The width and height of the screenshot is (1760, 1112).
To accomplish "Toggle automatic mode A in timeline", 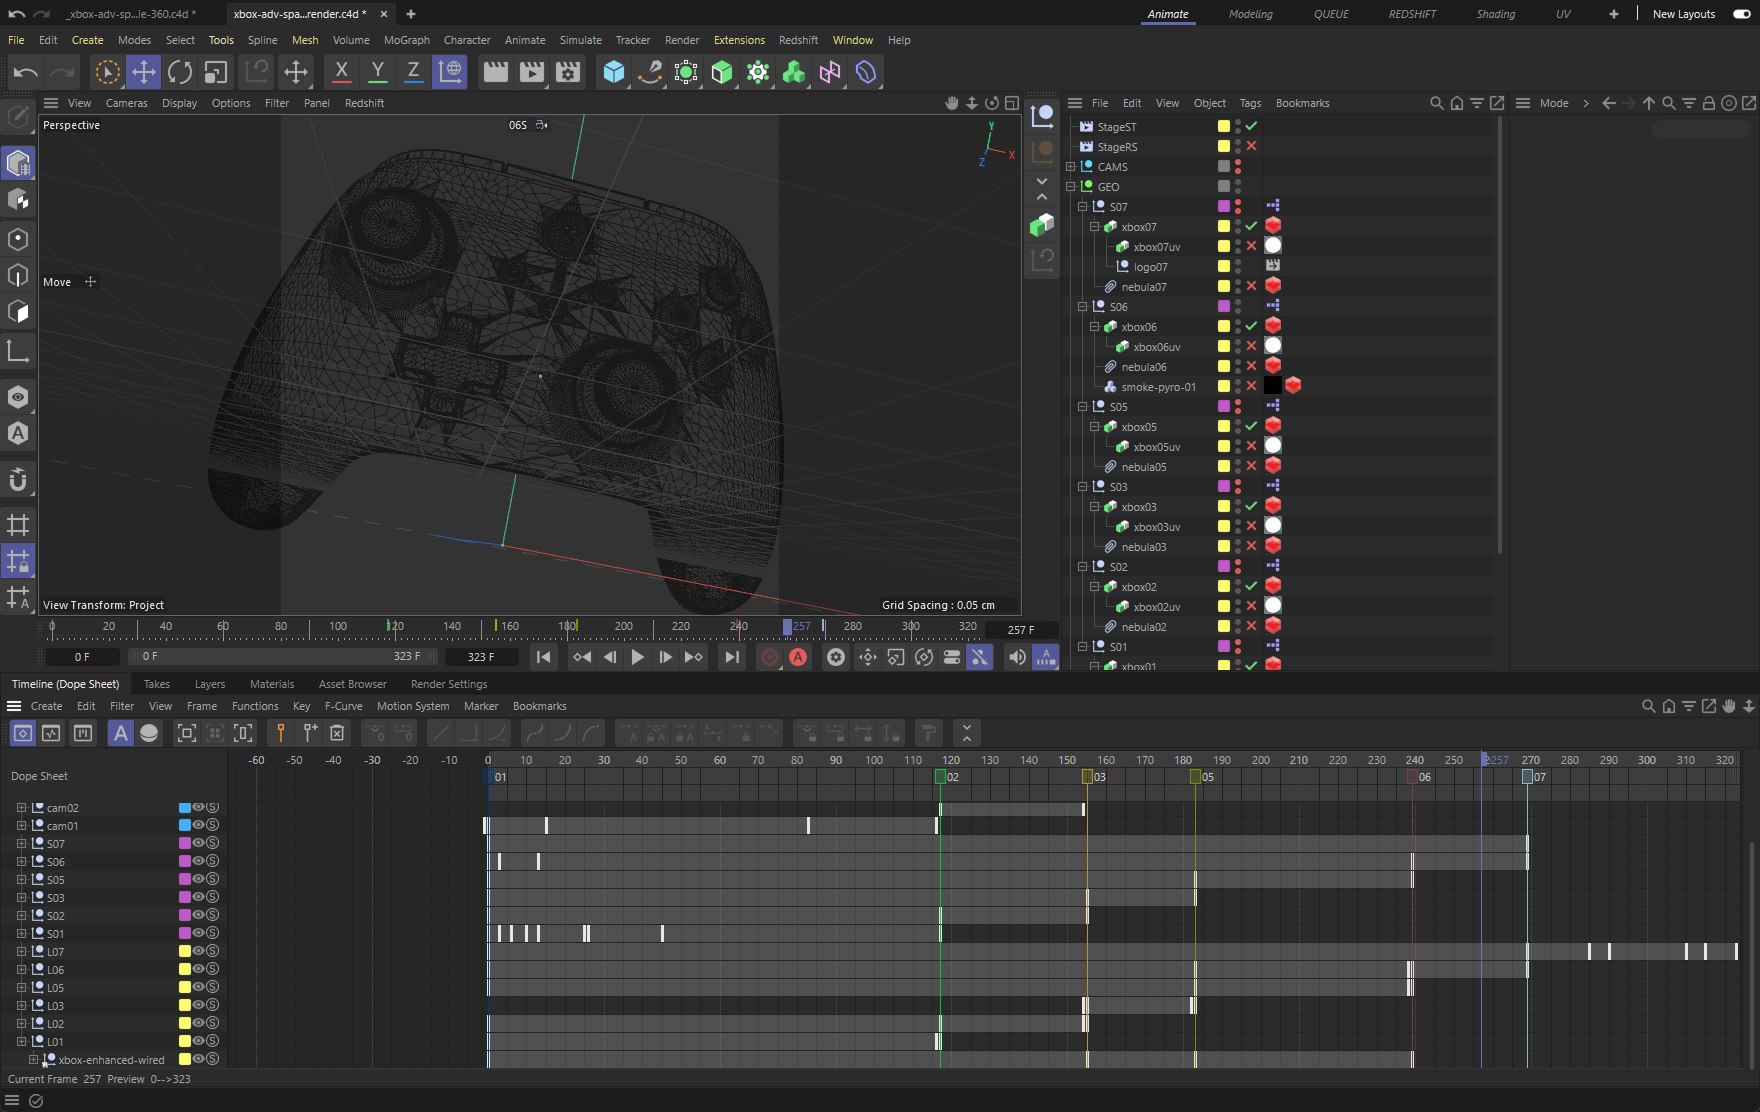I will (120, 733).
